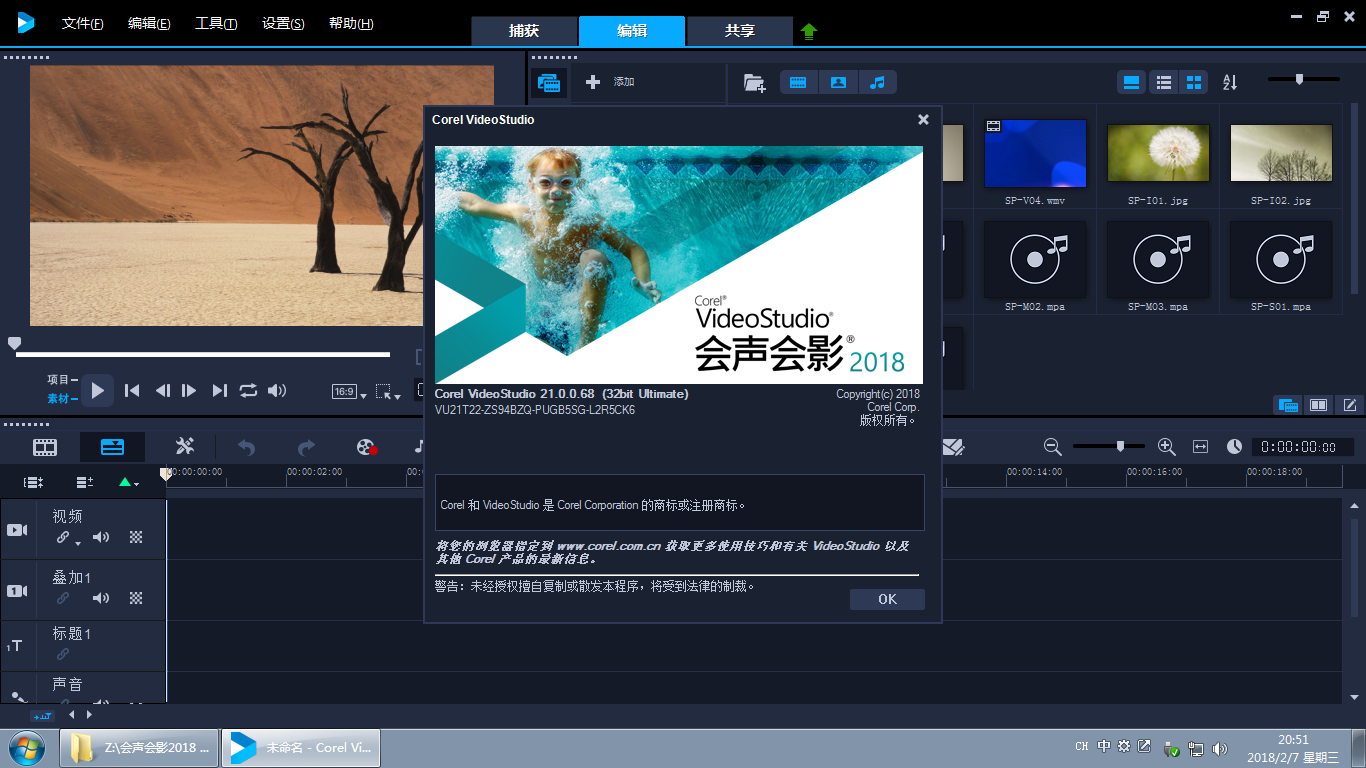Mute the 视频 track audio
Image resolution: width=1366 pixels, height=768 pixels.
tap(101, 538)
